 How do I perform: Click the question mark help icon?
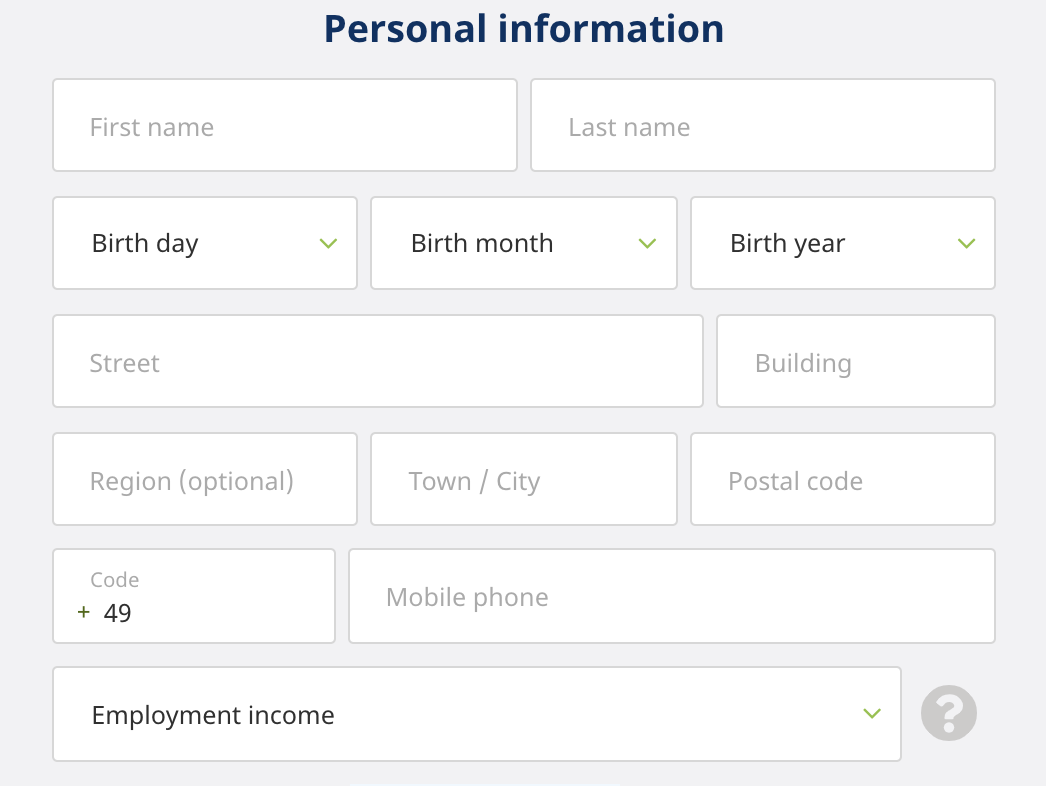[x=948, y=714]
